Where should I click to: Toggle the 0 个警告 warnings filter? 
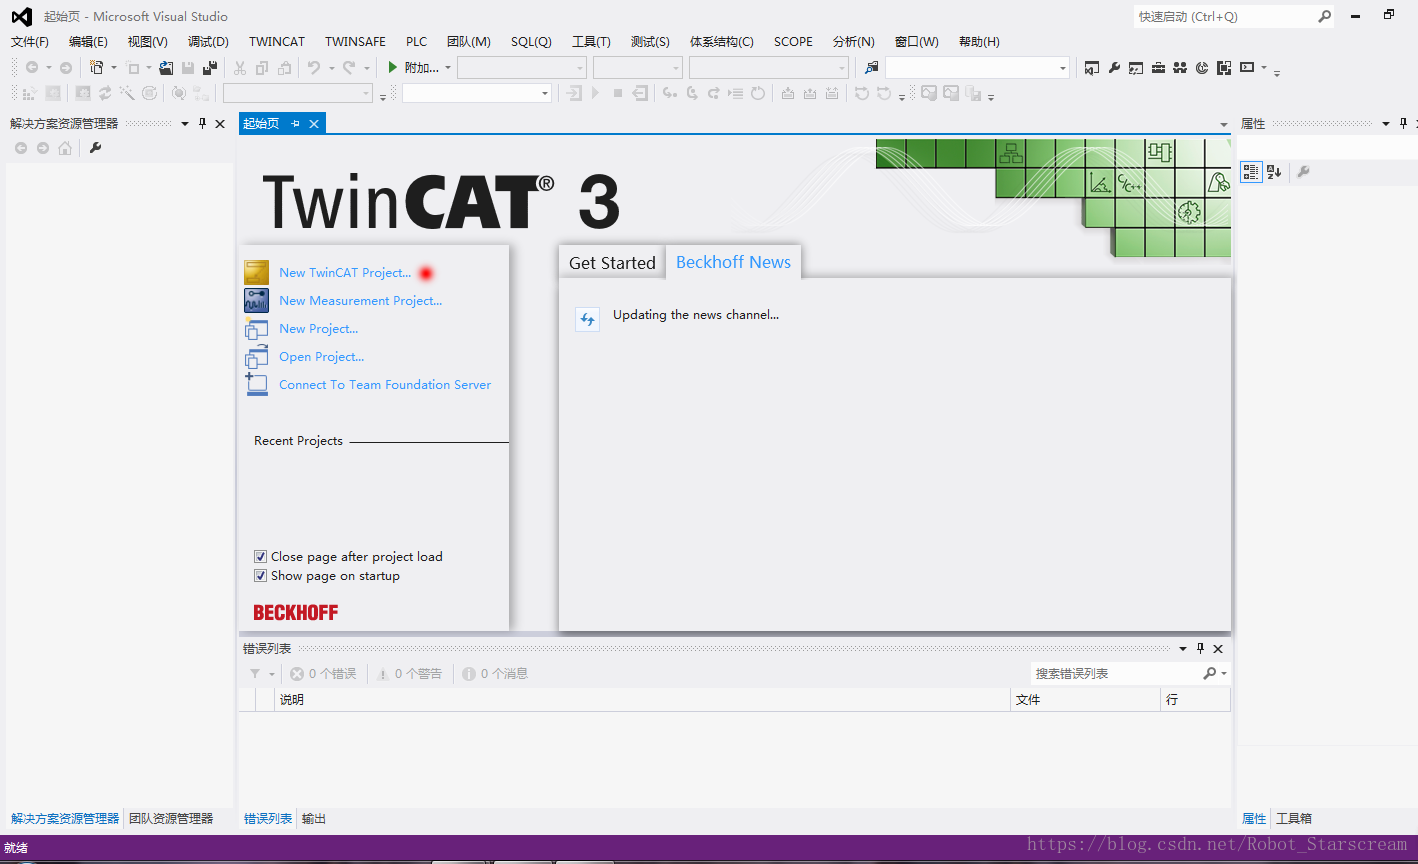(x=409, y=674)
